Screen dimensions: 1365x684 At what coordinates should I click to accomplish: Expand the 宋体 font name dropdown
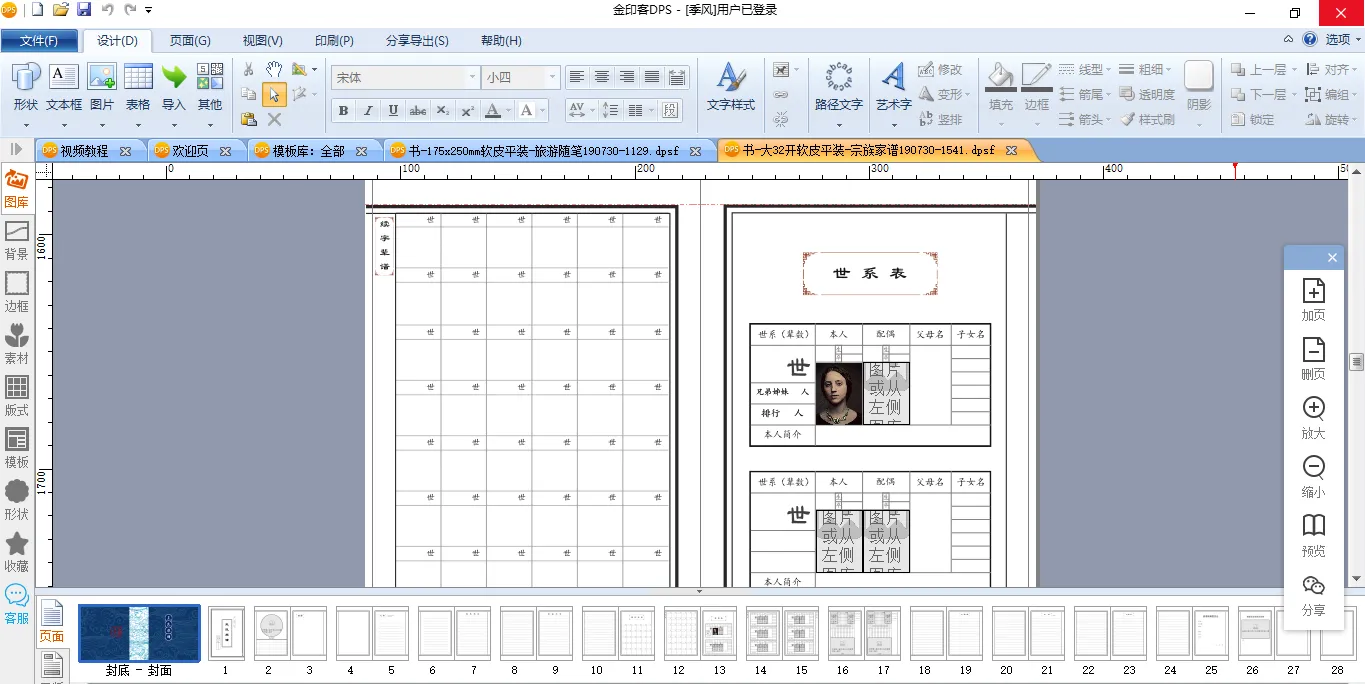tap(472, 77)
